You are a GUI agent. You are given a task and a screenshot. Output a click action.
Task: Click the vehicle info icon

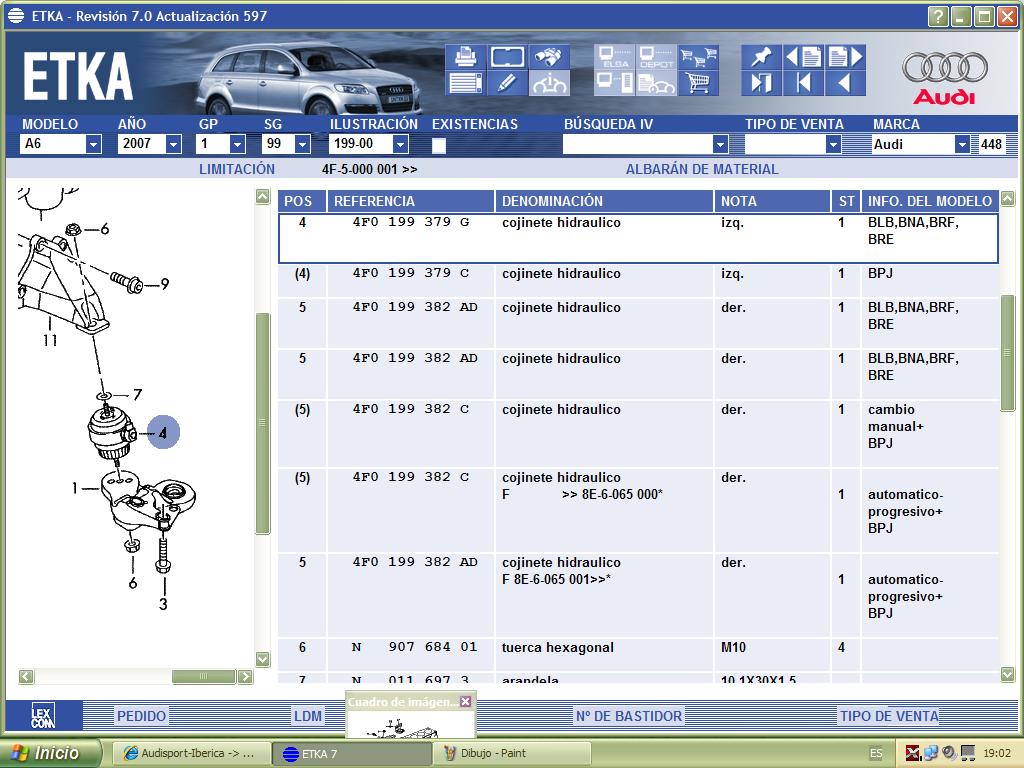pos(548,83)
